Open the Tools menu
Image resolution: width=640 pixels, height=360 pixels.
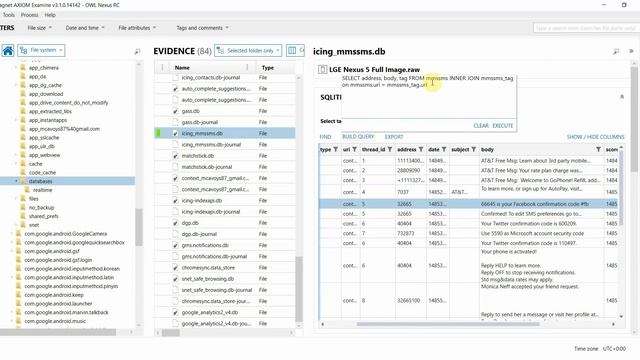[x=9, y=15]
